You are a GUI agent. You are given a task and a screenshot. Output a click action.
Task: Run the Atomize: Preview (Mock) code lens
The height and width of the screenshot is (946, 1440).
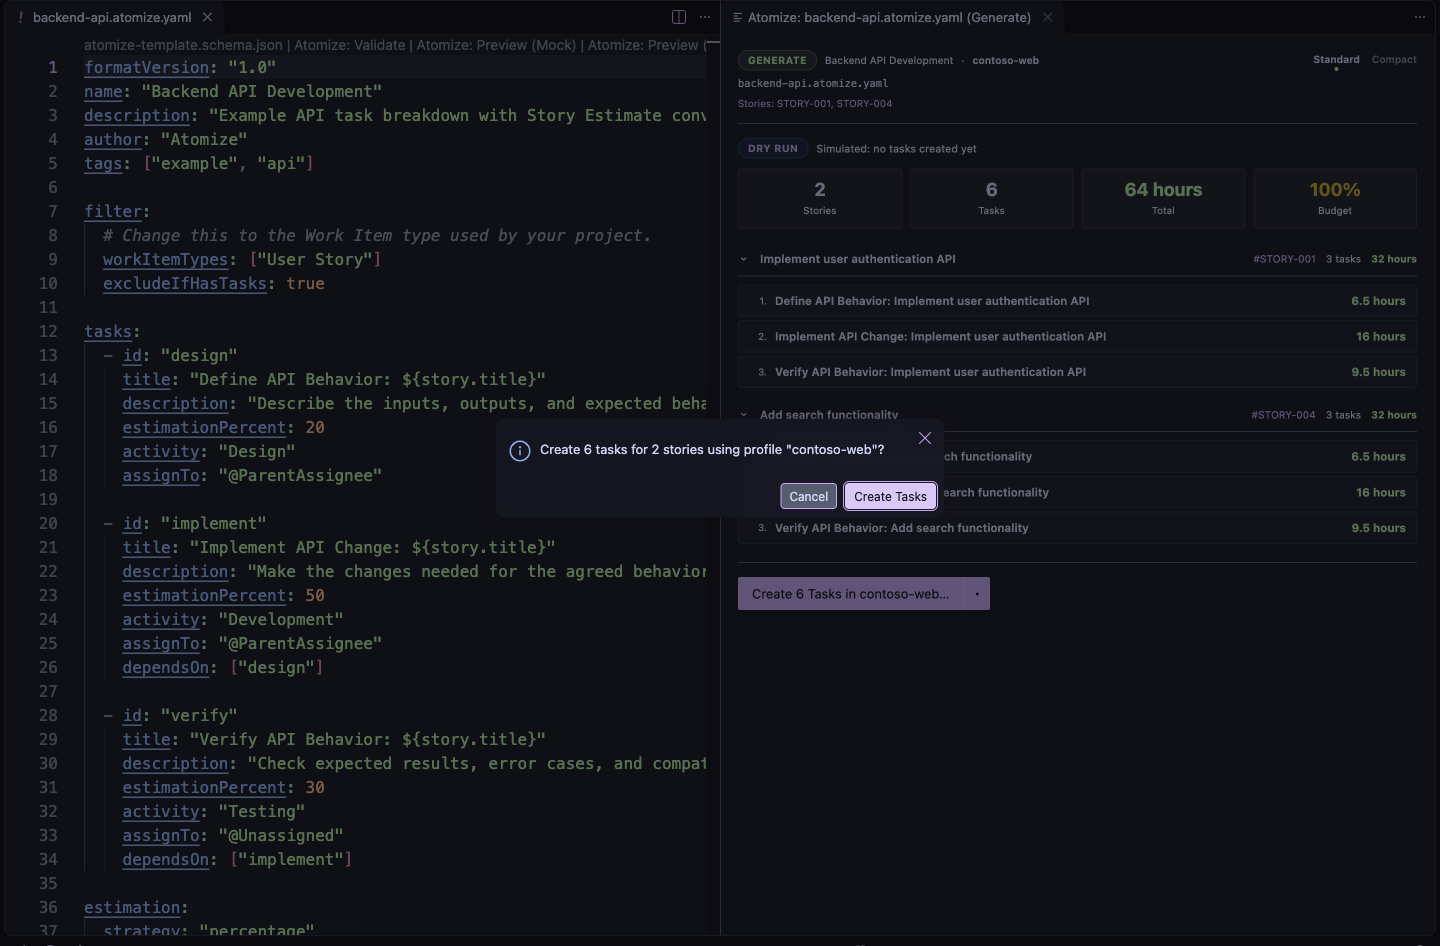(x=496, y=45)
